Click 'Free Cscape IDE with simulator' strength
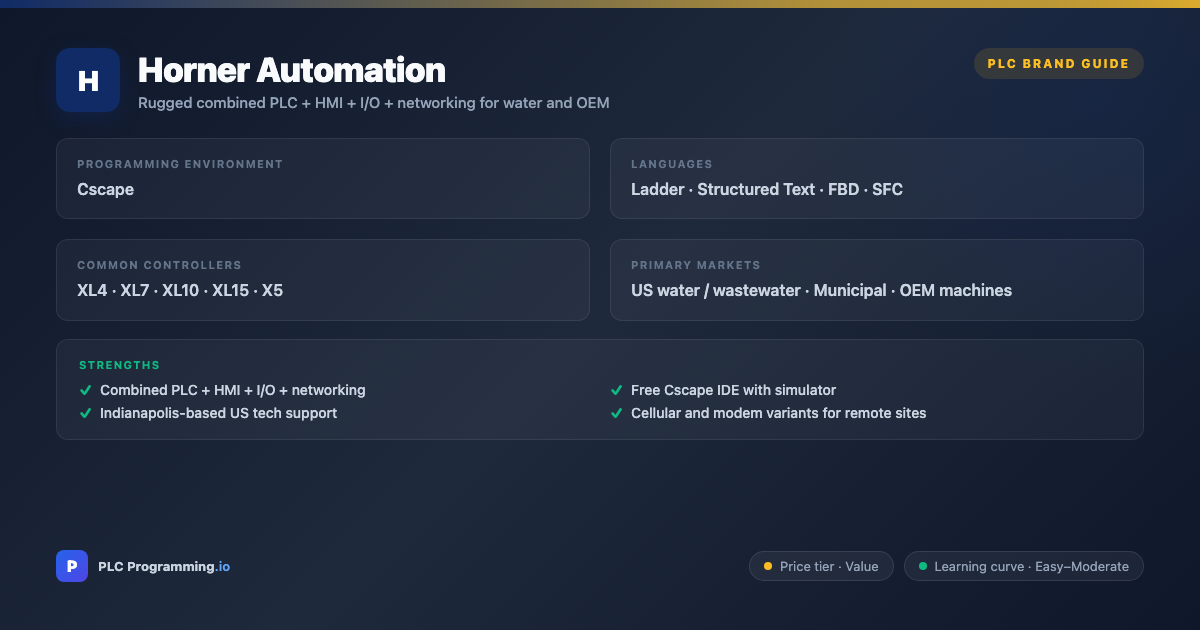 pos(733,390)
